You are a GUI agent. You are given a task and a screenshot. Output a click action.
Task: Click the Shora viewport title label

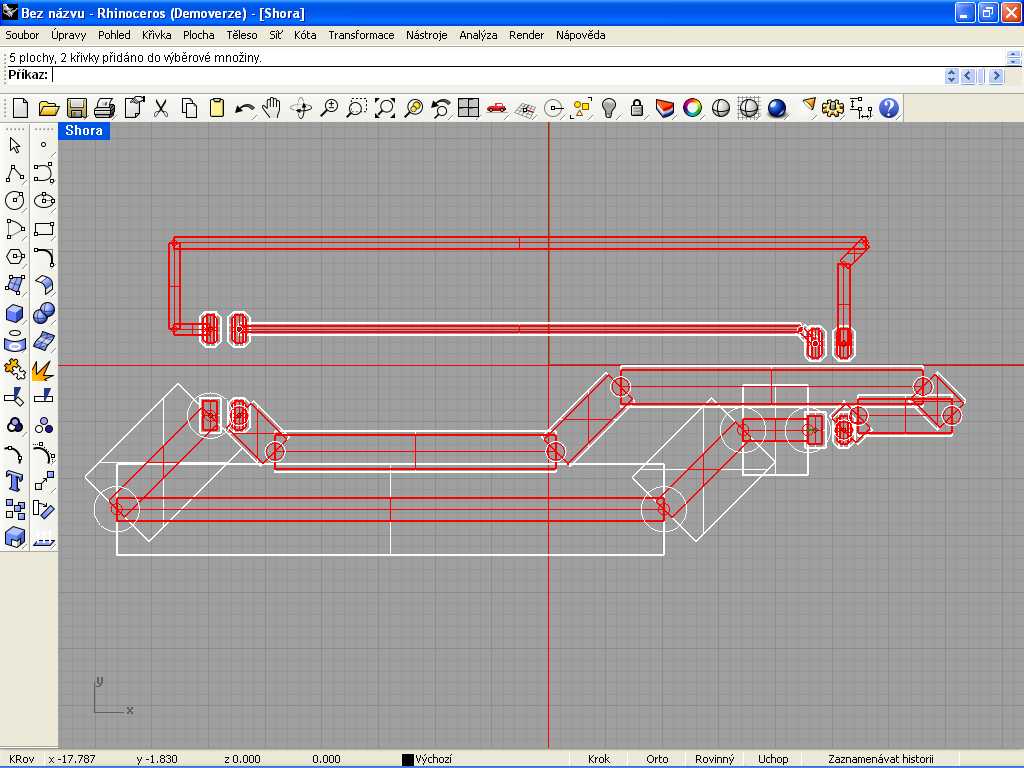[84, 131]
